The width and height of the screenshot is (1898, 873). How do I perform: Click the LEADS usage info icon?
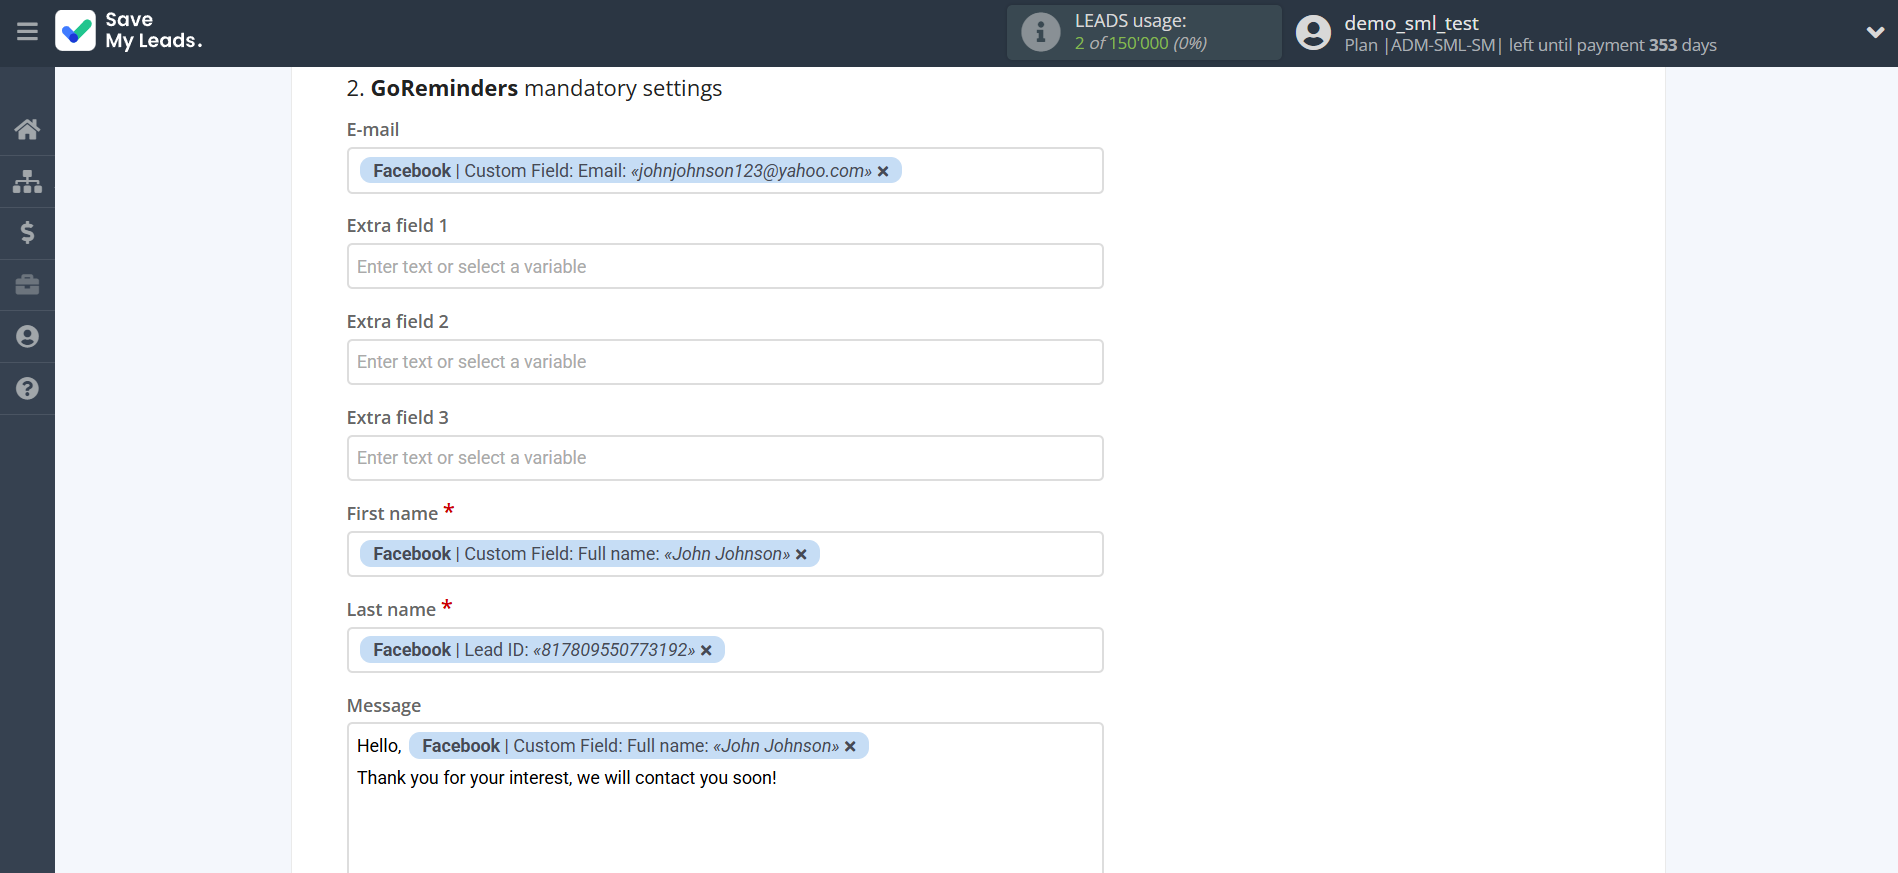click(x=1040, y=32)
